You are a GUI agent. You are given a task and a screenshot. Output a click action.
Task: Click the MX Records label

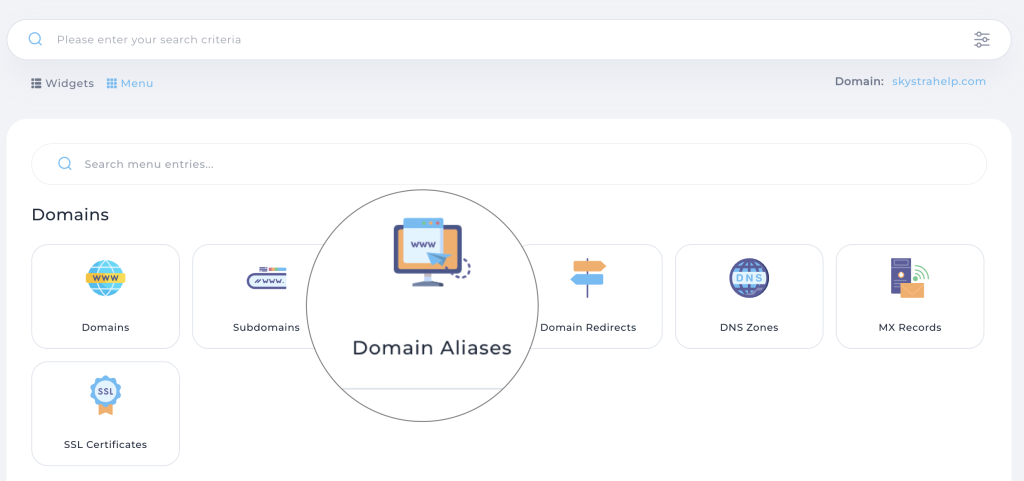909,327
